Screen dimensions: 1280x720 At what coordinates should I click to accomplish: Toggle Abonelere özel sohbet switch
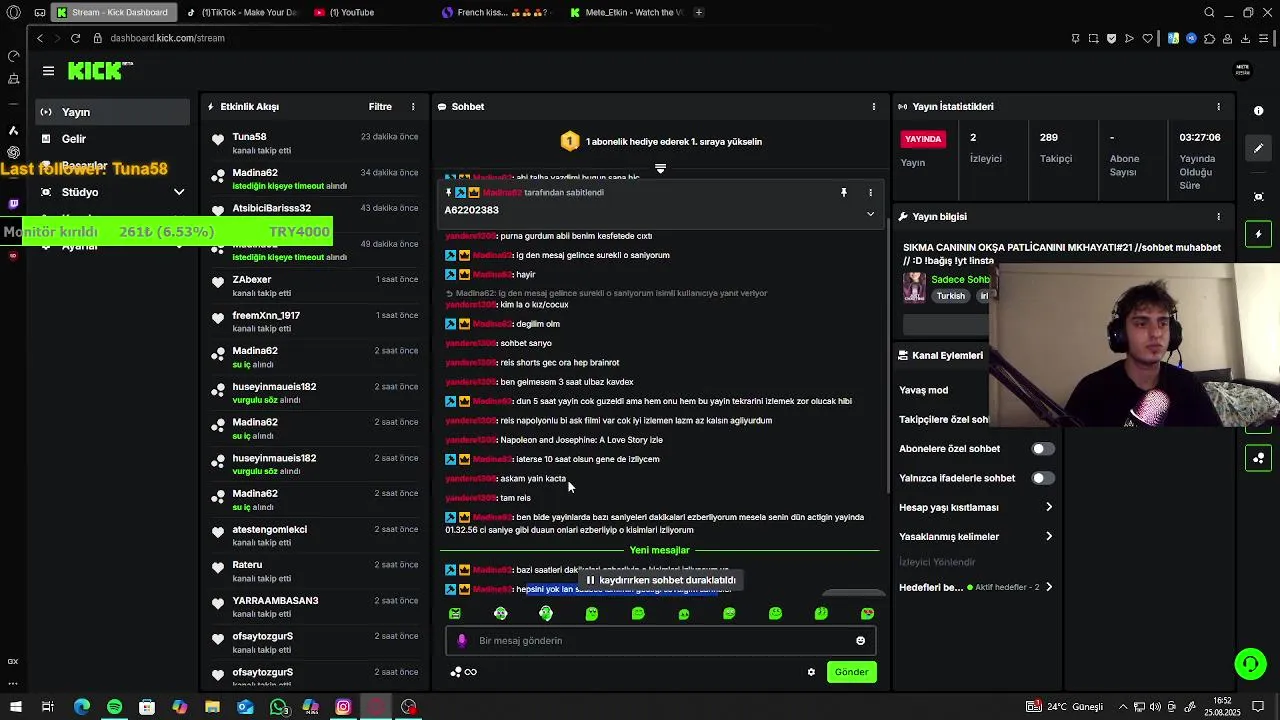[1042, 449]
